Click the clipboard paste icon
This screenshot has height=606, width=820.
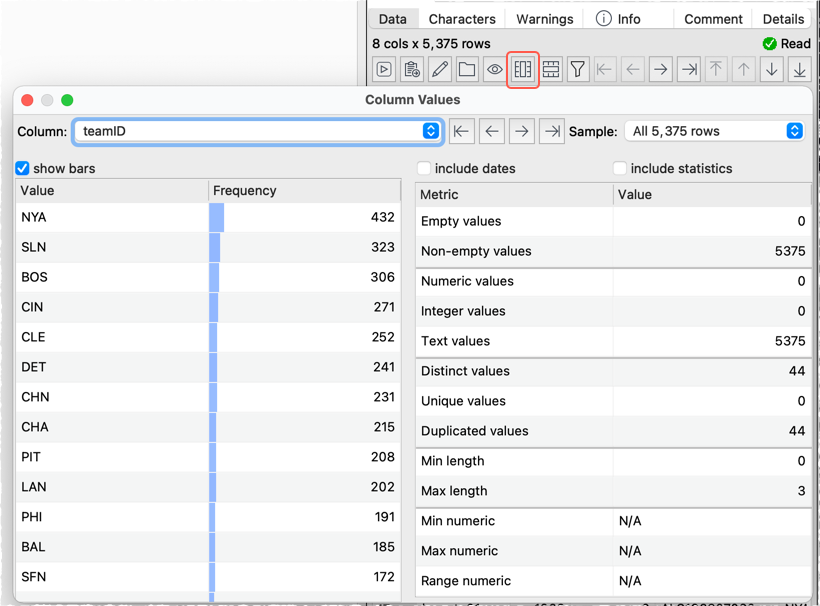(x=411, y=69)
